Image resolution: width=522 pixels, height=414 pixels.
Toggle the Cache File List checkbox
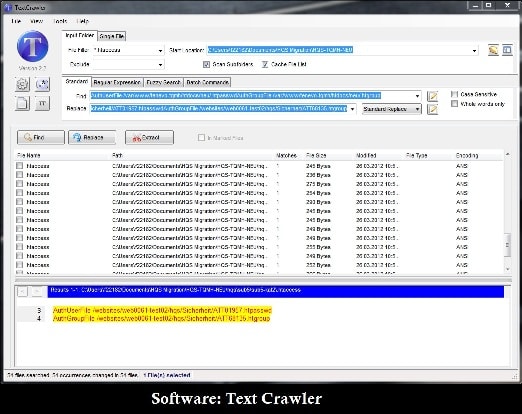[265, 64]
